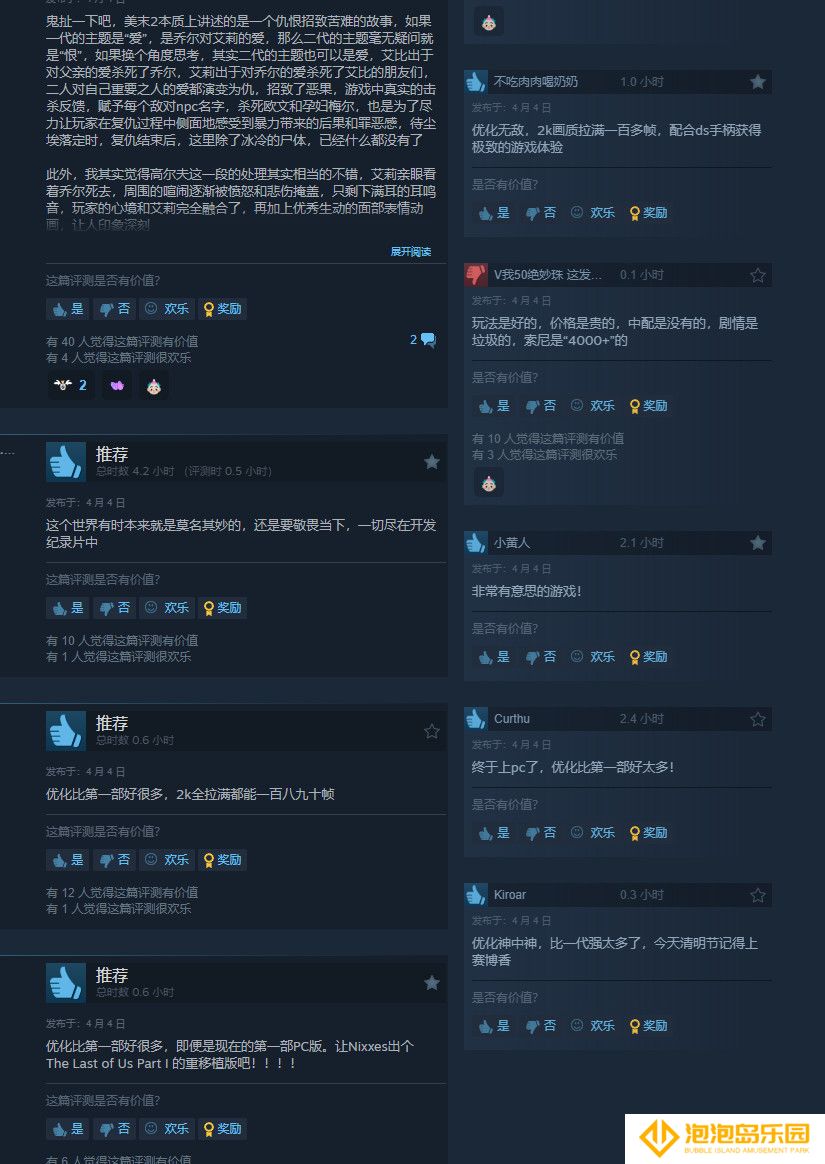This screenshot has width=825, height=1164.
Task: Vote 是 on 小黄人's review
Action: pyautogui.click(x=495, y=657)
